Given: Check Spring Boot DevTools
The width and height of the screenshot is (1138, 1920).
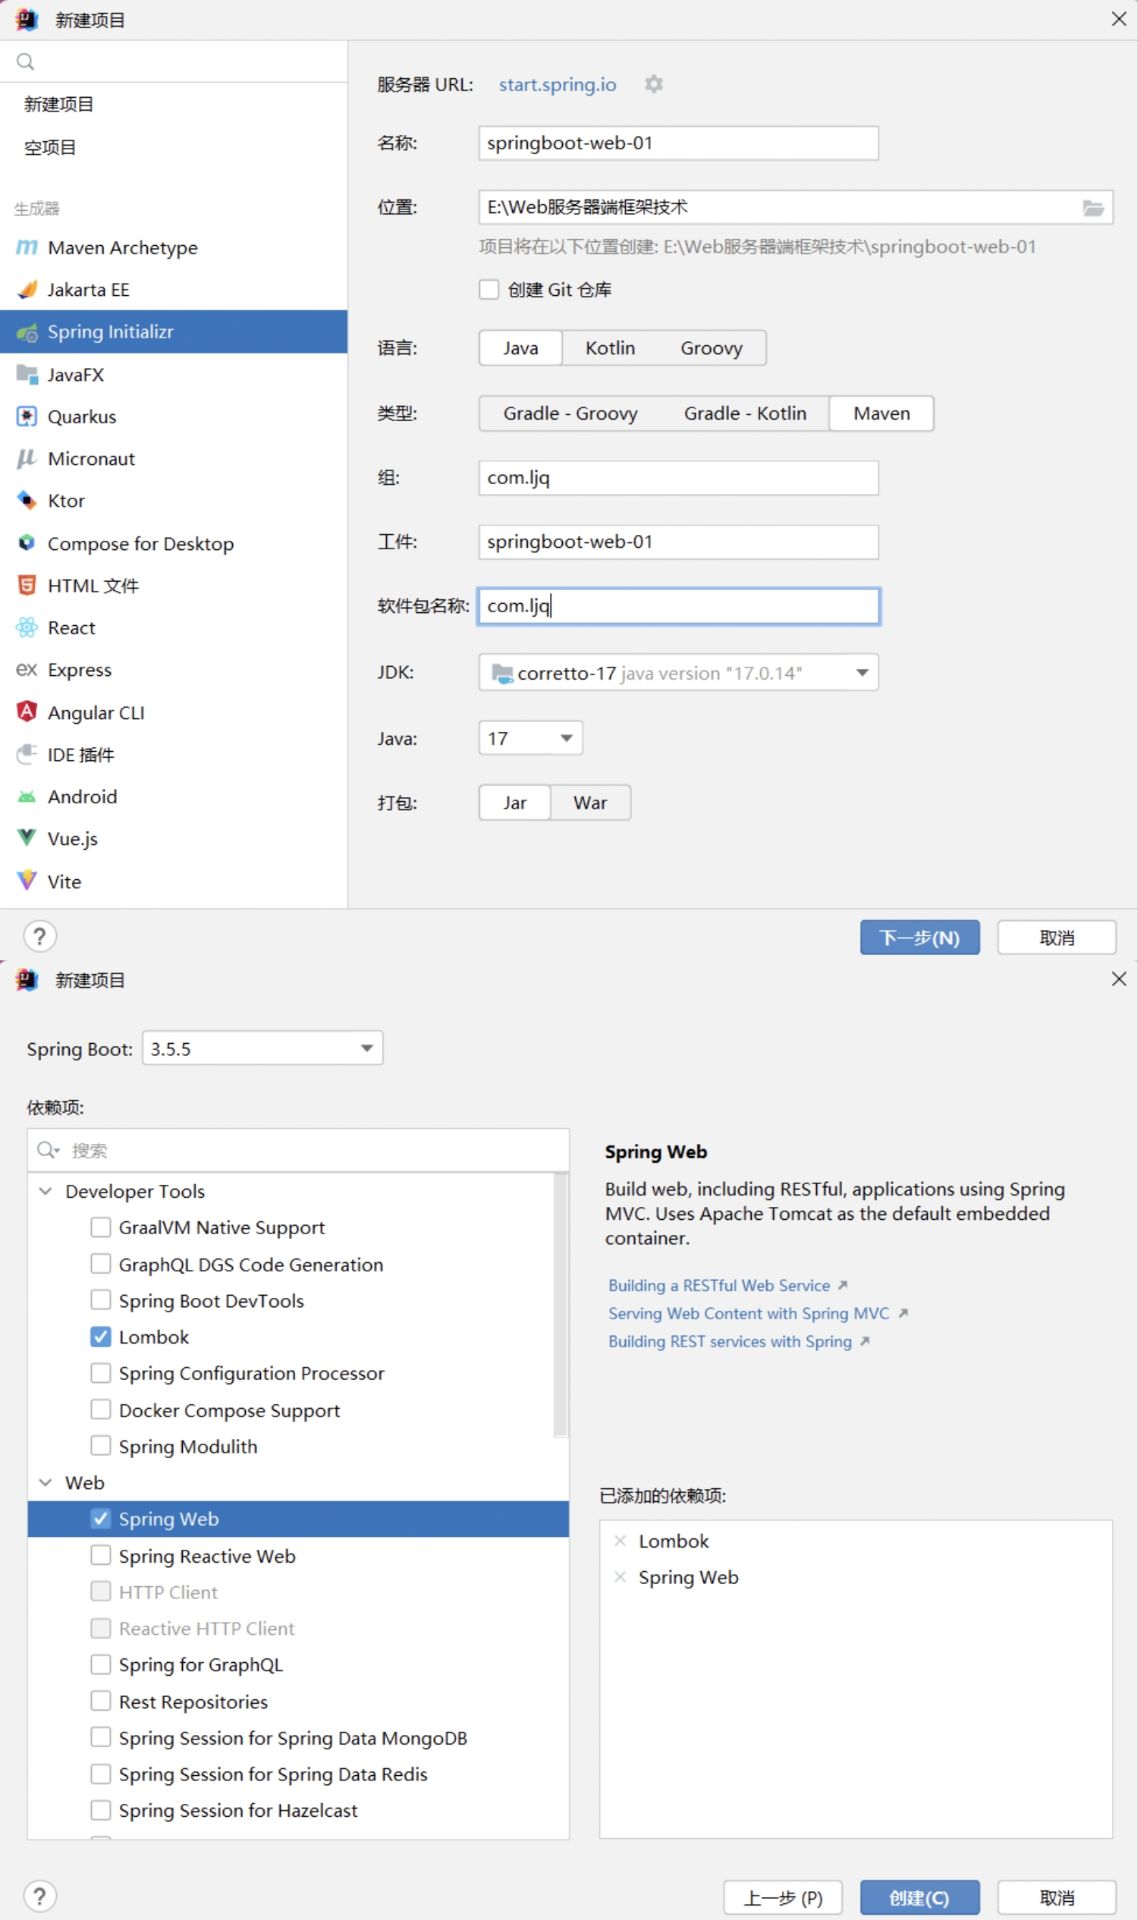Looking at the screenshot, I should pos(100,1300).
